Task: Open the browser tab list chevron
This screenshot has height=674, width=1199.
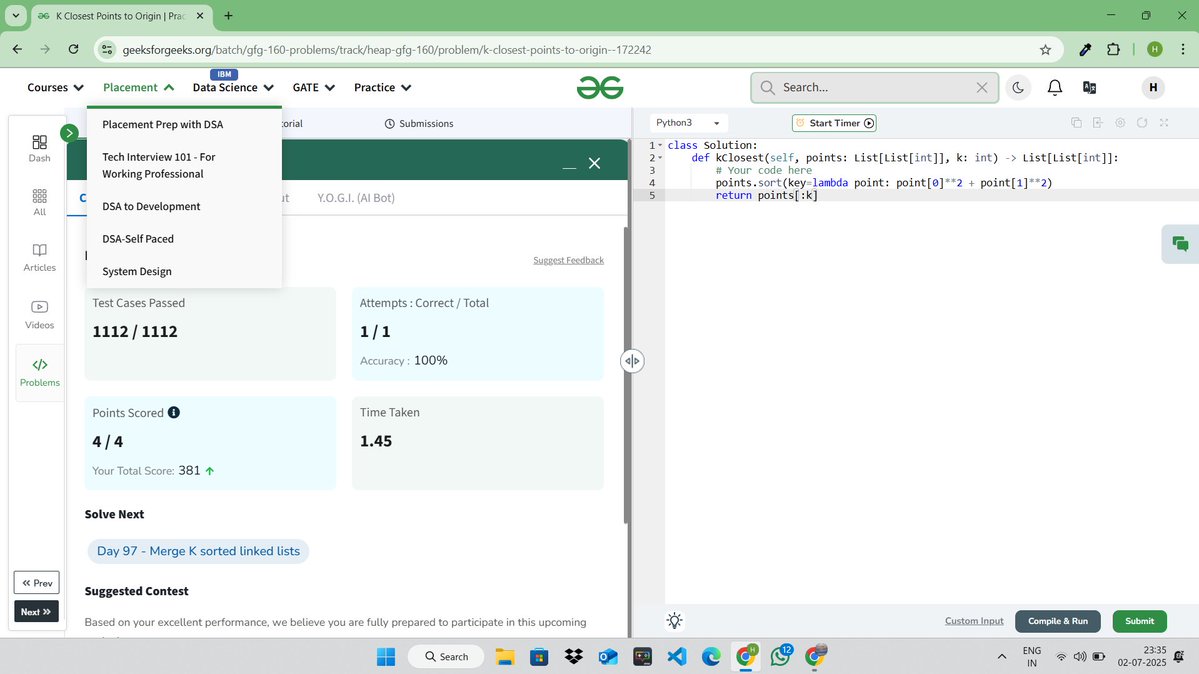Action: [x=15, y=15]
